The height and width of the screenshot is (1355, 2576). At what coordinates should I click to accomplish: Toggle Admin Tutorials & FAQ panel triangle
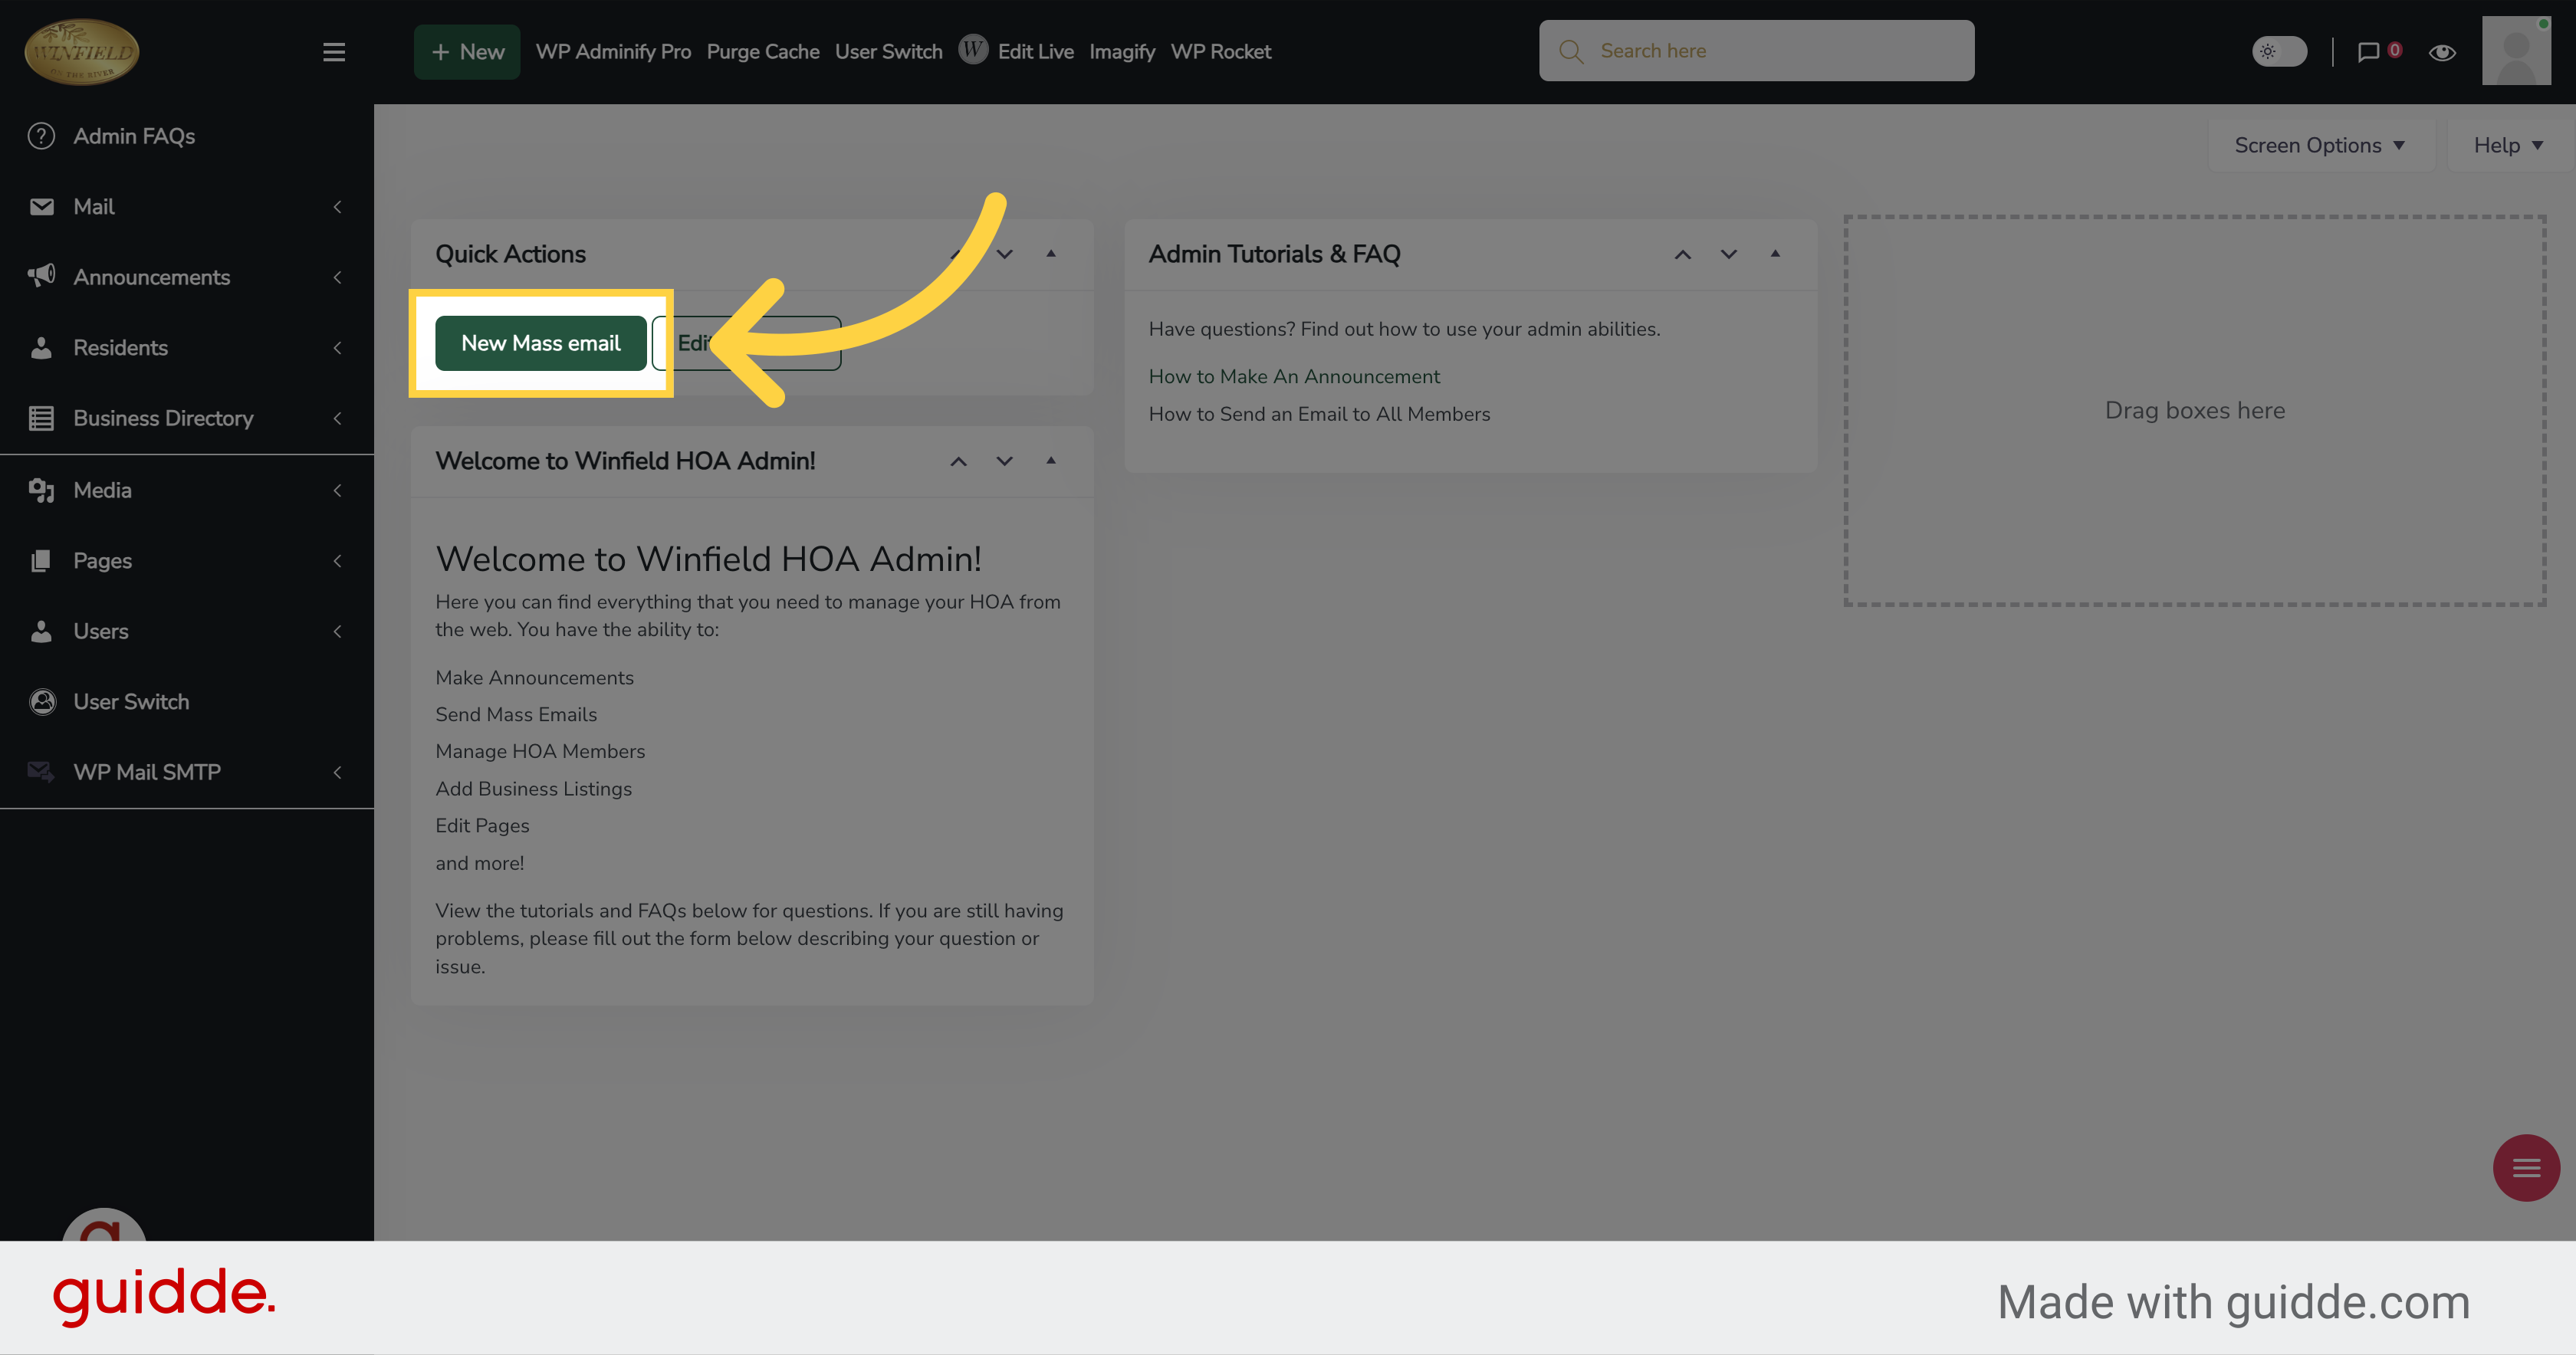click(1775, 254)
